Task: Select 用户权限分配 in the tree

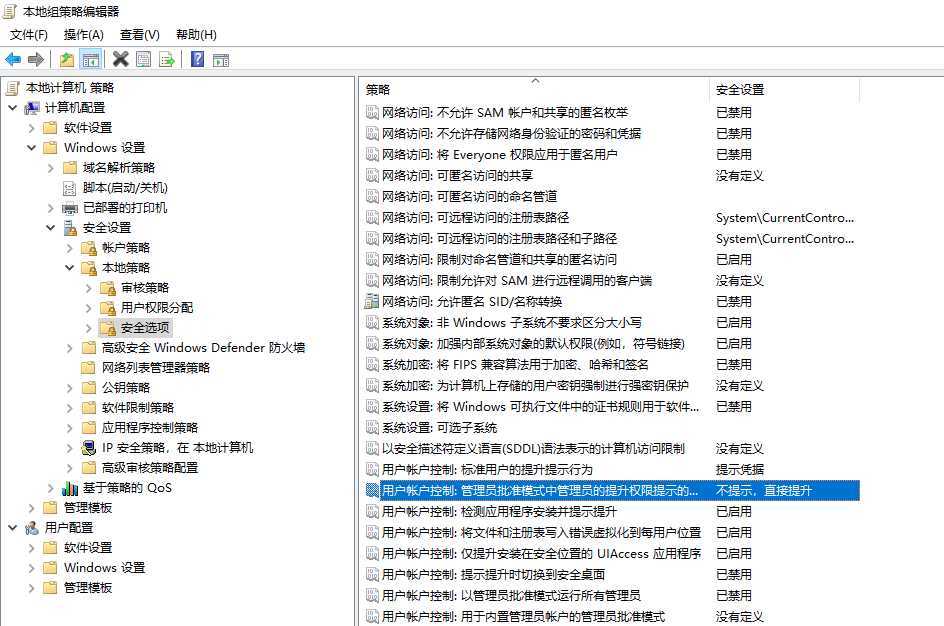Action: [157, 308]
